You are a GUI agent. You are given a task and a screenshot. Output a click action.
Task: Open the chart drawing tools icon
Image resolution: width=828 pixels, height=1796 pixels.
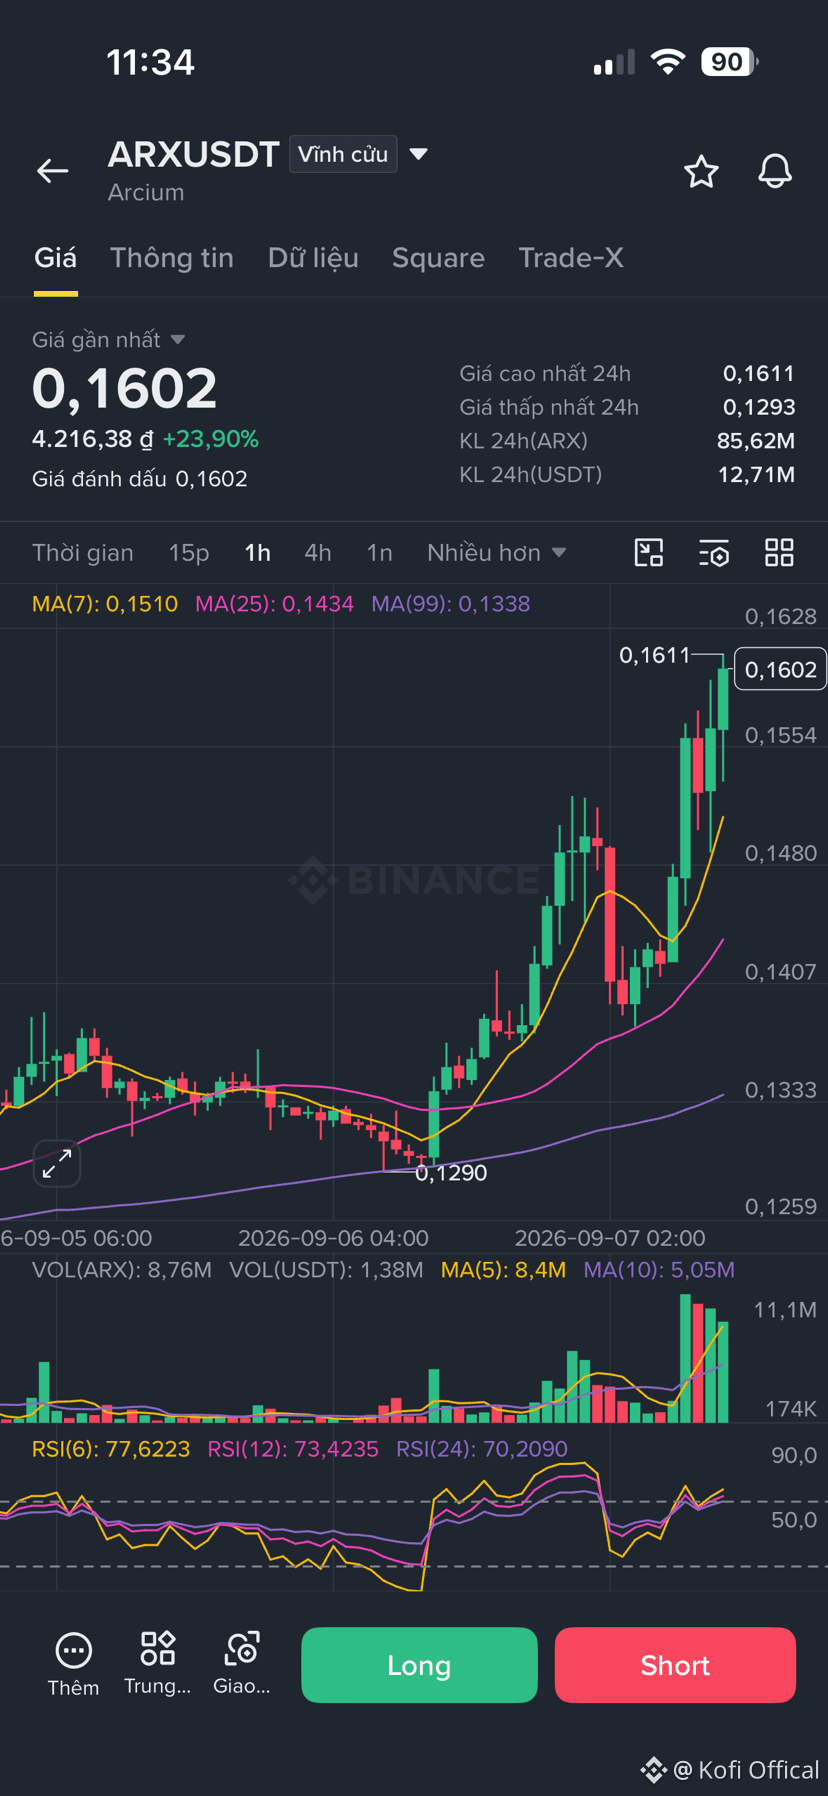pos(649,553)
